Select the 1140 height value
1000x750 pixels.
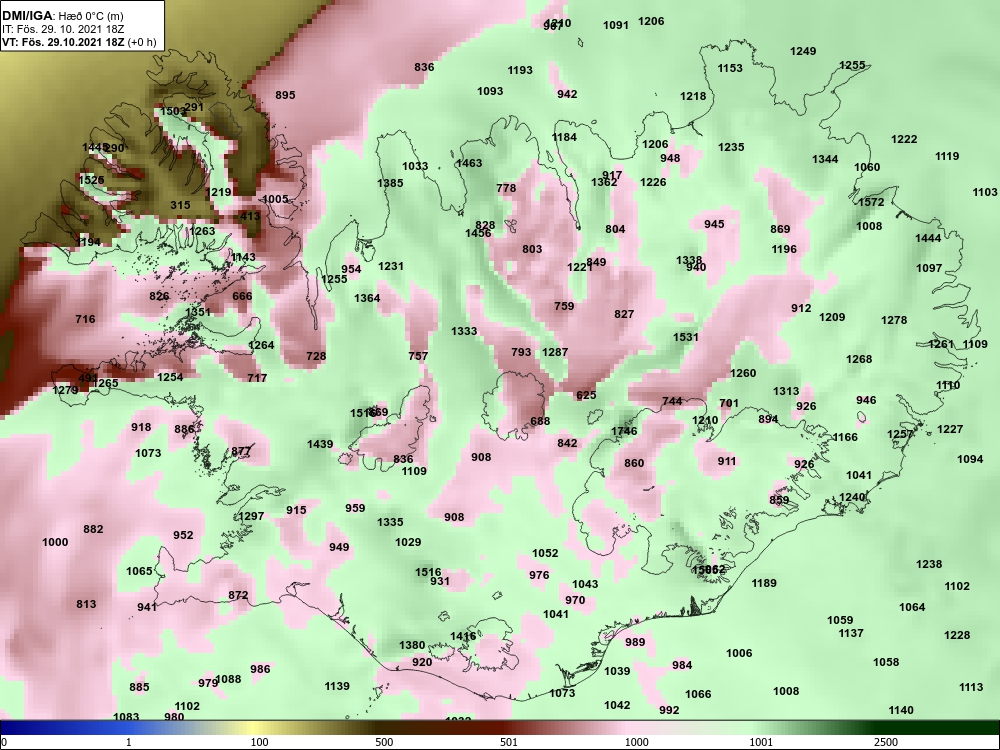pos(901,710)
